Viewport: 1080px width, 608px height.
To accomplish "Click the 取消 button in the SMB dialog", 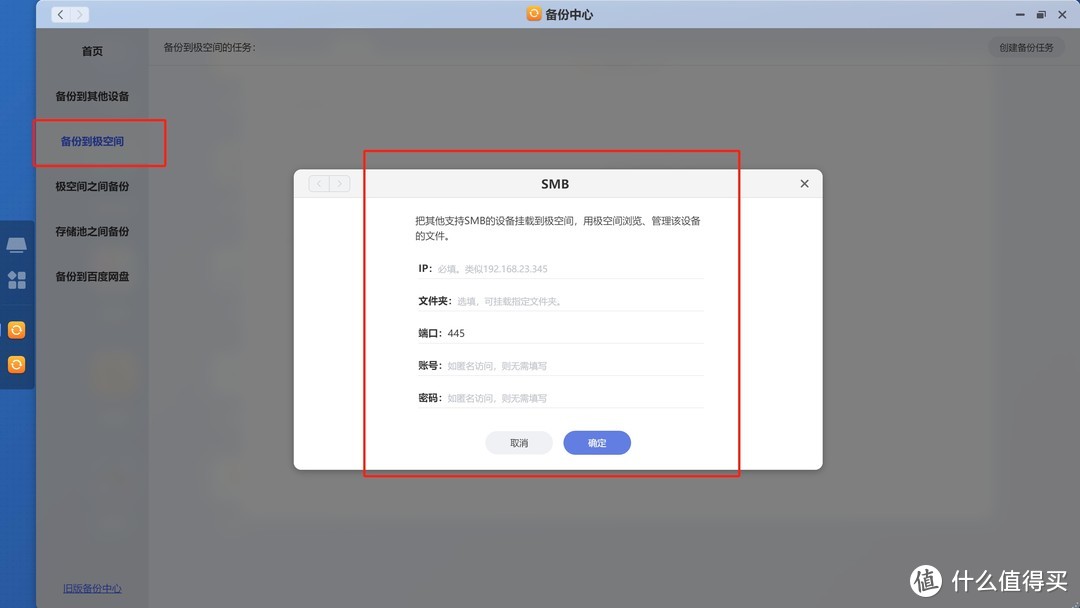I will coord(519,442).
